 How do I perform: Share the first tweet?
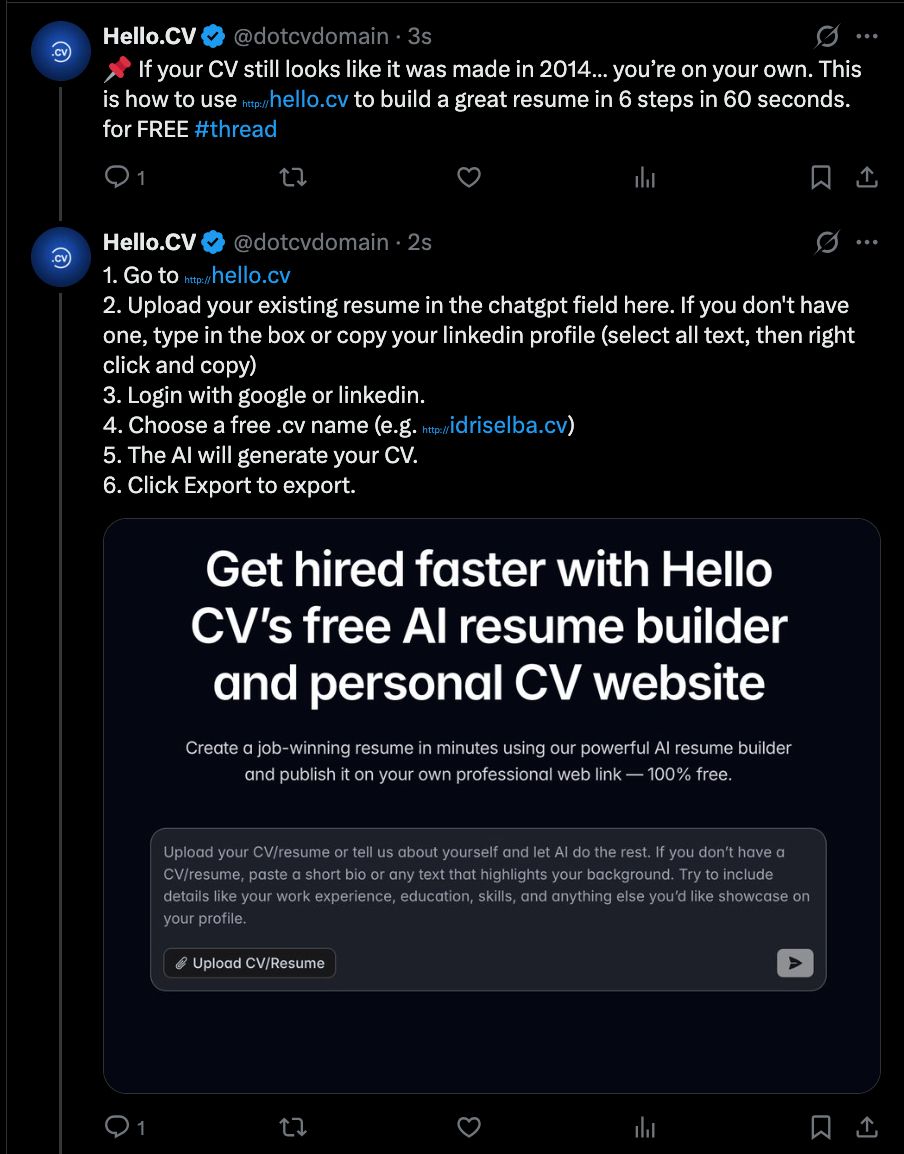pyautogui.click(x=867, y=178)
